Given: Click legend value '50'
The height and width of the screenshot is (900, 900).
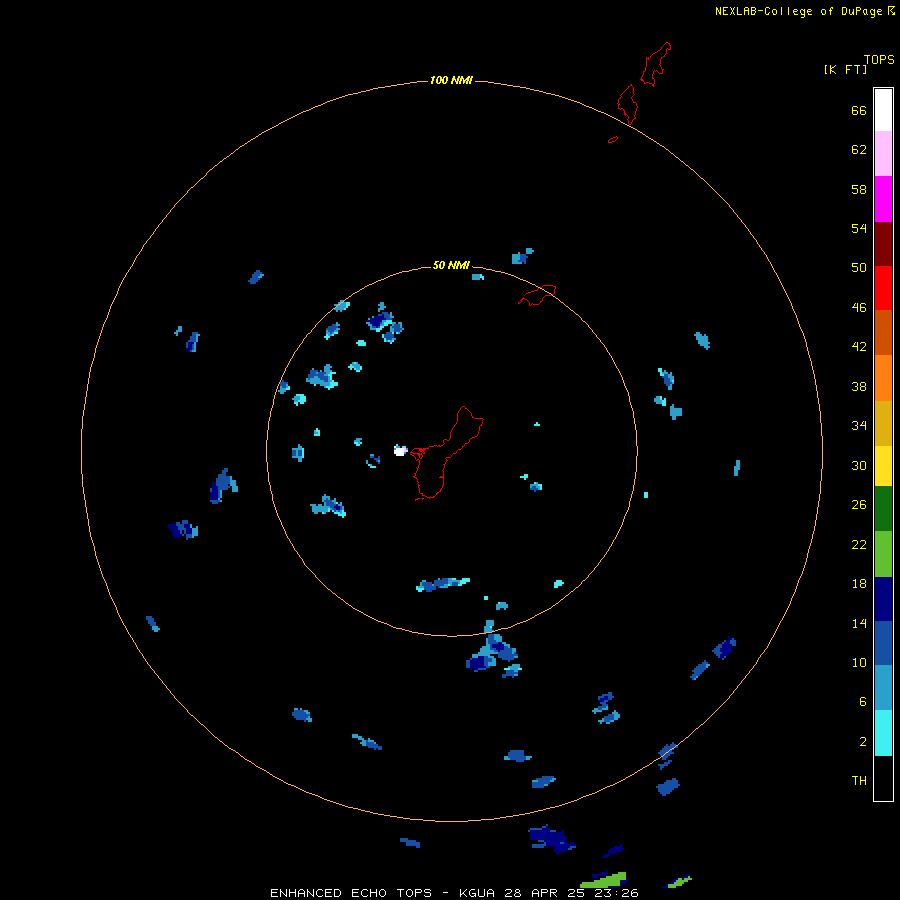Looking at the screenshot, I should pos(859,268).
